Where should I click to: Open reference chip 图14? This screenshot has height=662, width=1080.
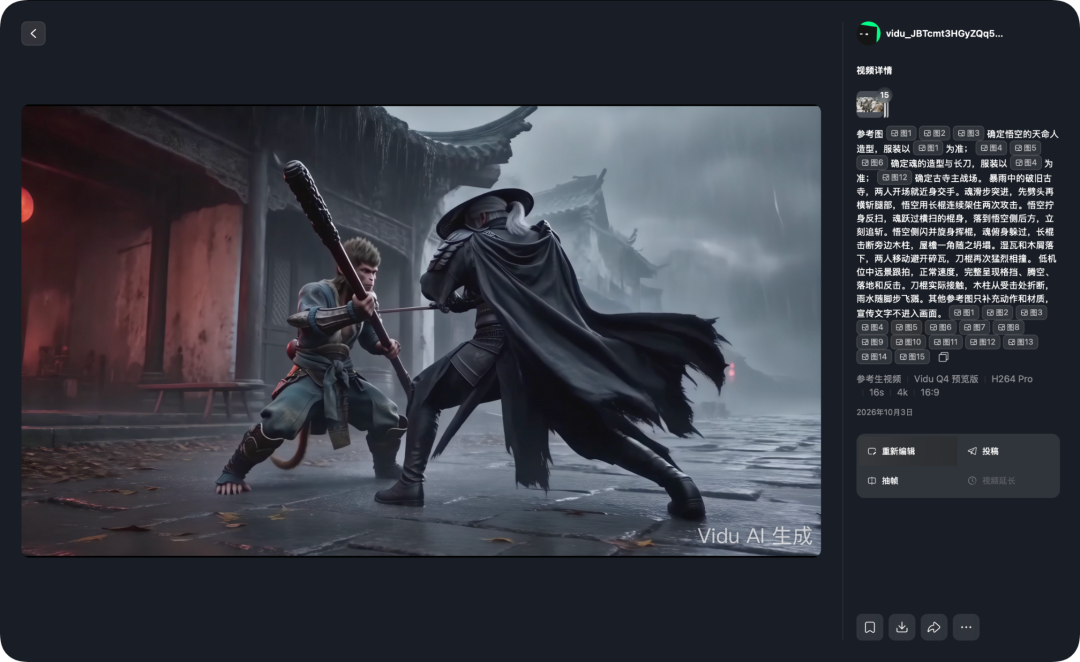coord(874,357)
